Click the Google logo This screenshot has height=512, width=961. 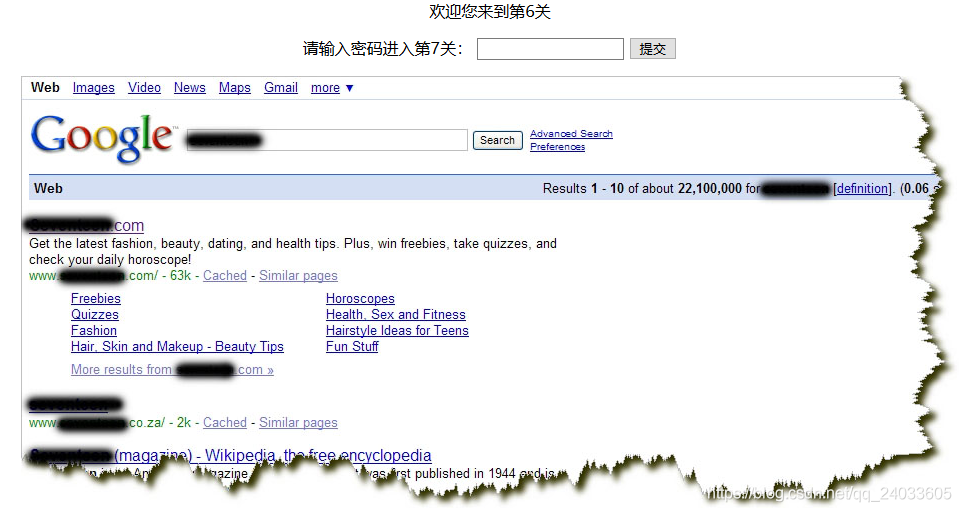(x=102, y=139)
